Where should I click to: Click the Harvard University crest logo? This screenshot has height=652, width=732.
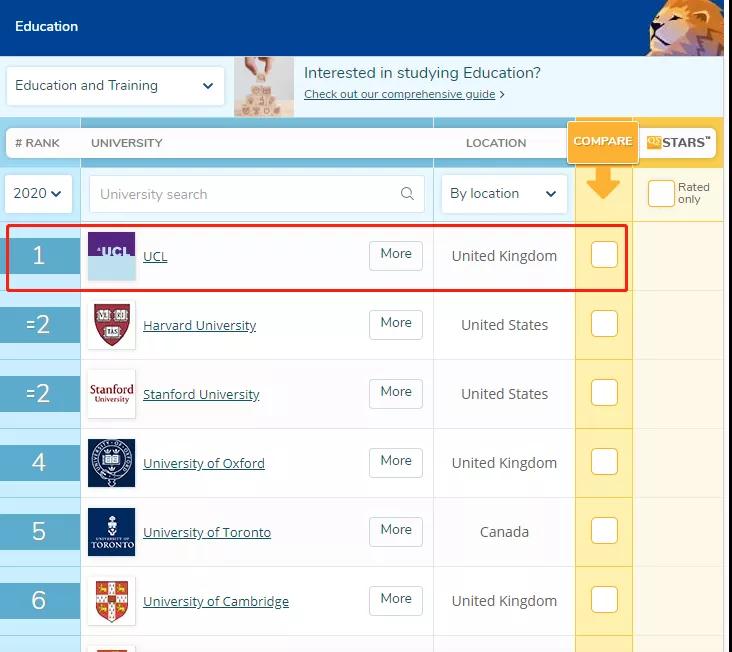click(x=112, y=325)
